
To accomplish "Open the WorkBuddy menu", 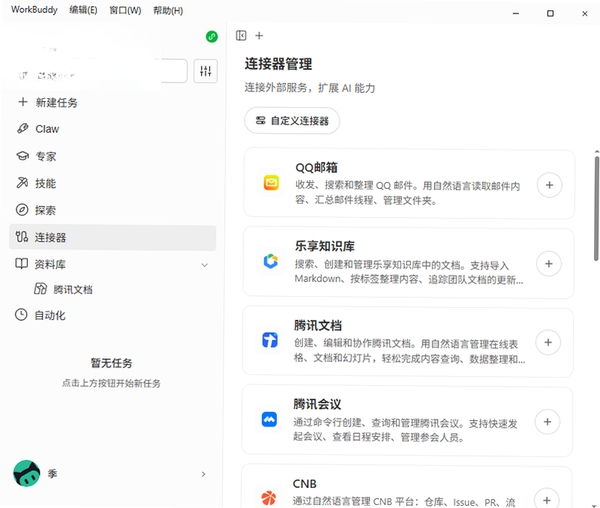I will pos(34,10).
